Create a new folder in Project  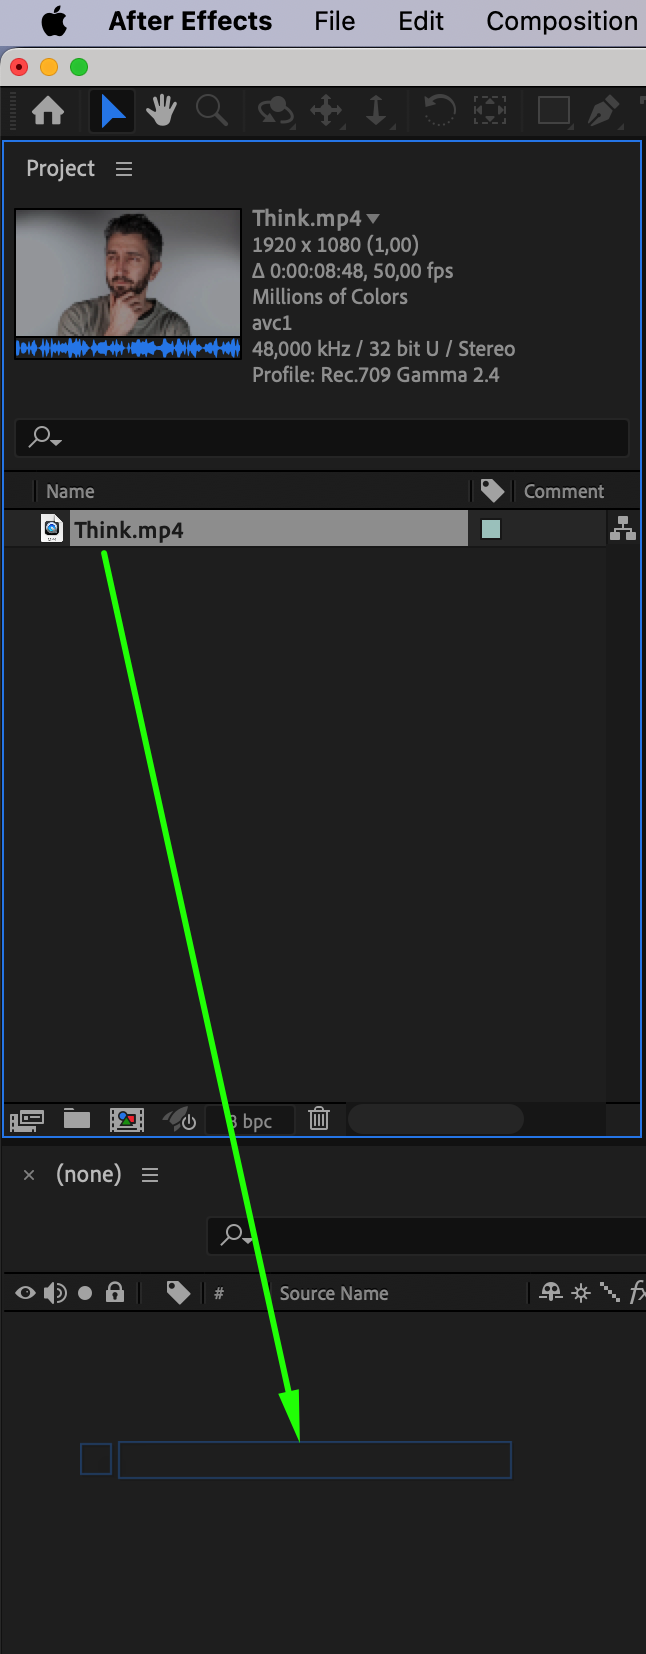click(x=77, y=1118)
